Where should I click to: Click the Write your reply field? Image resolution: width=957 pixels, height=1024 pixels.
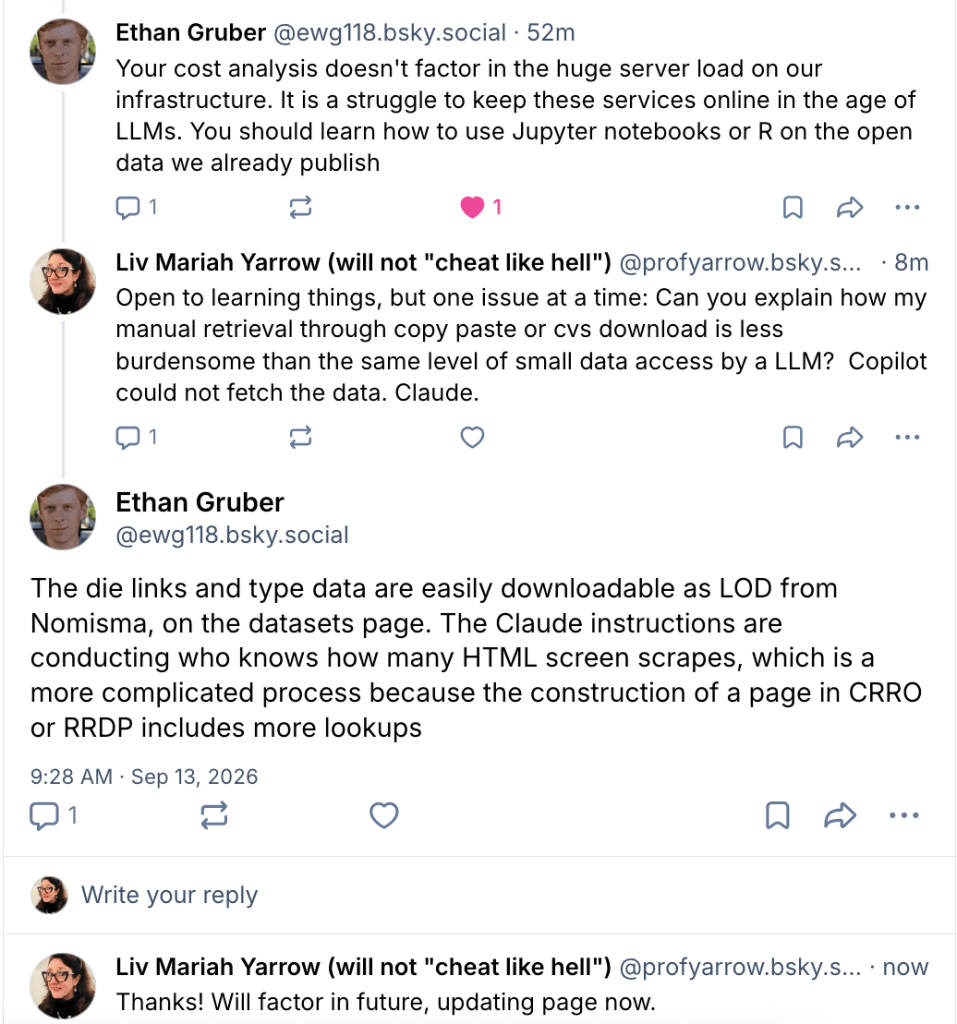pyautogui.click(x=479, y=895)
